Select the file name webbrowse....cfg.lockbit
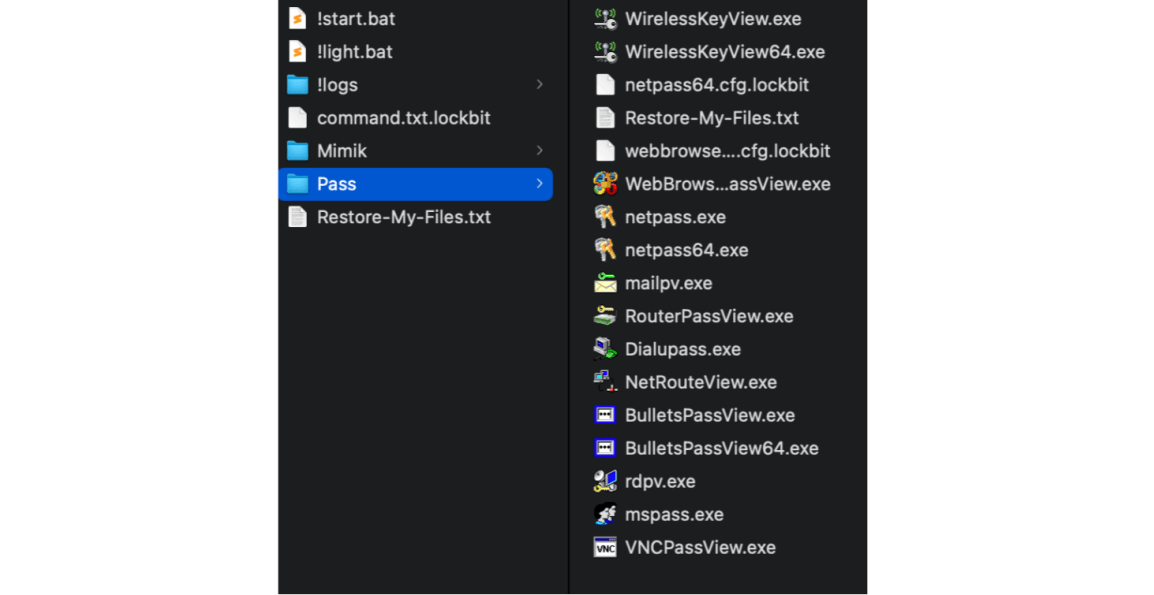The width and height of the screenshot is (1154, 595). point(728,151)
